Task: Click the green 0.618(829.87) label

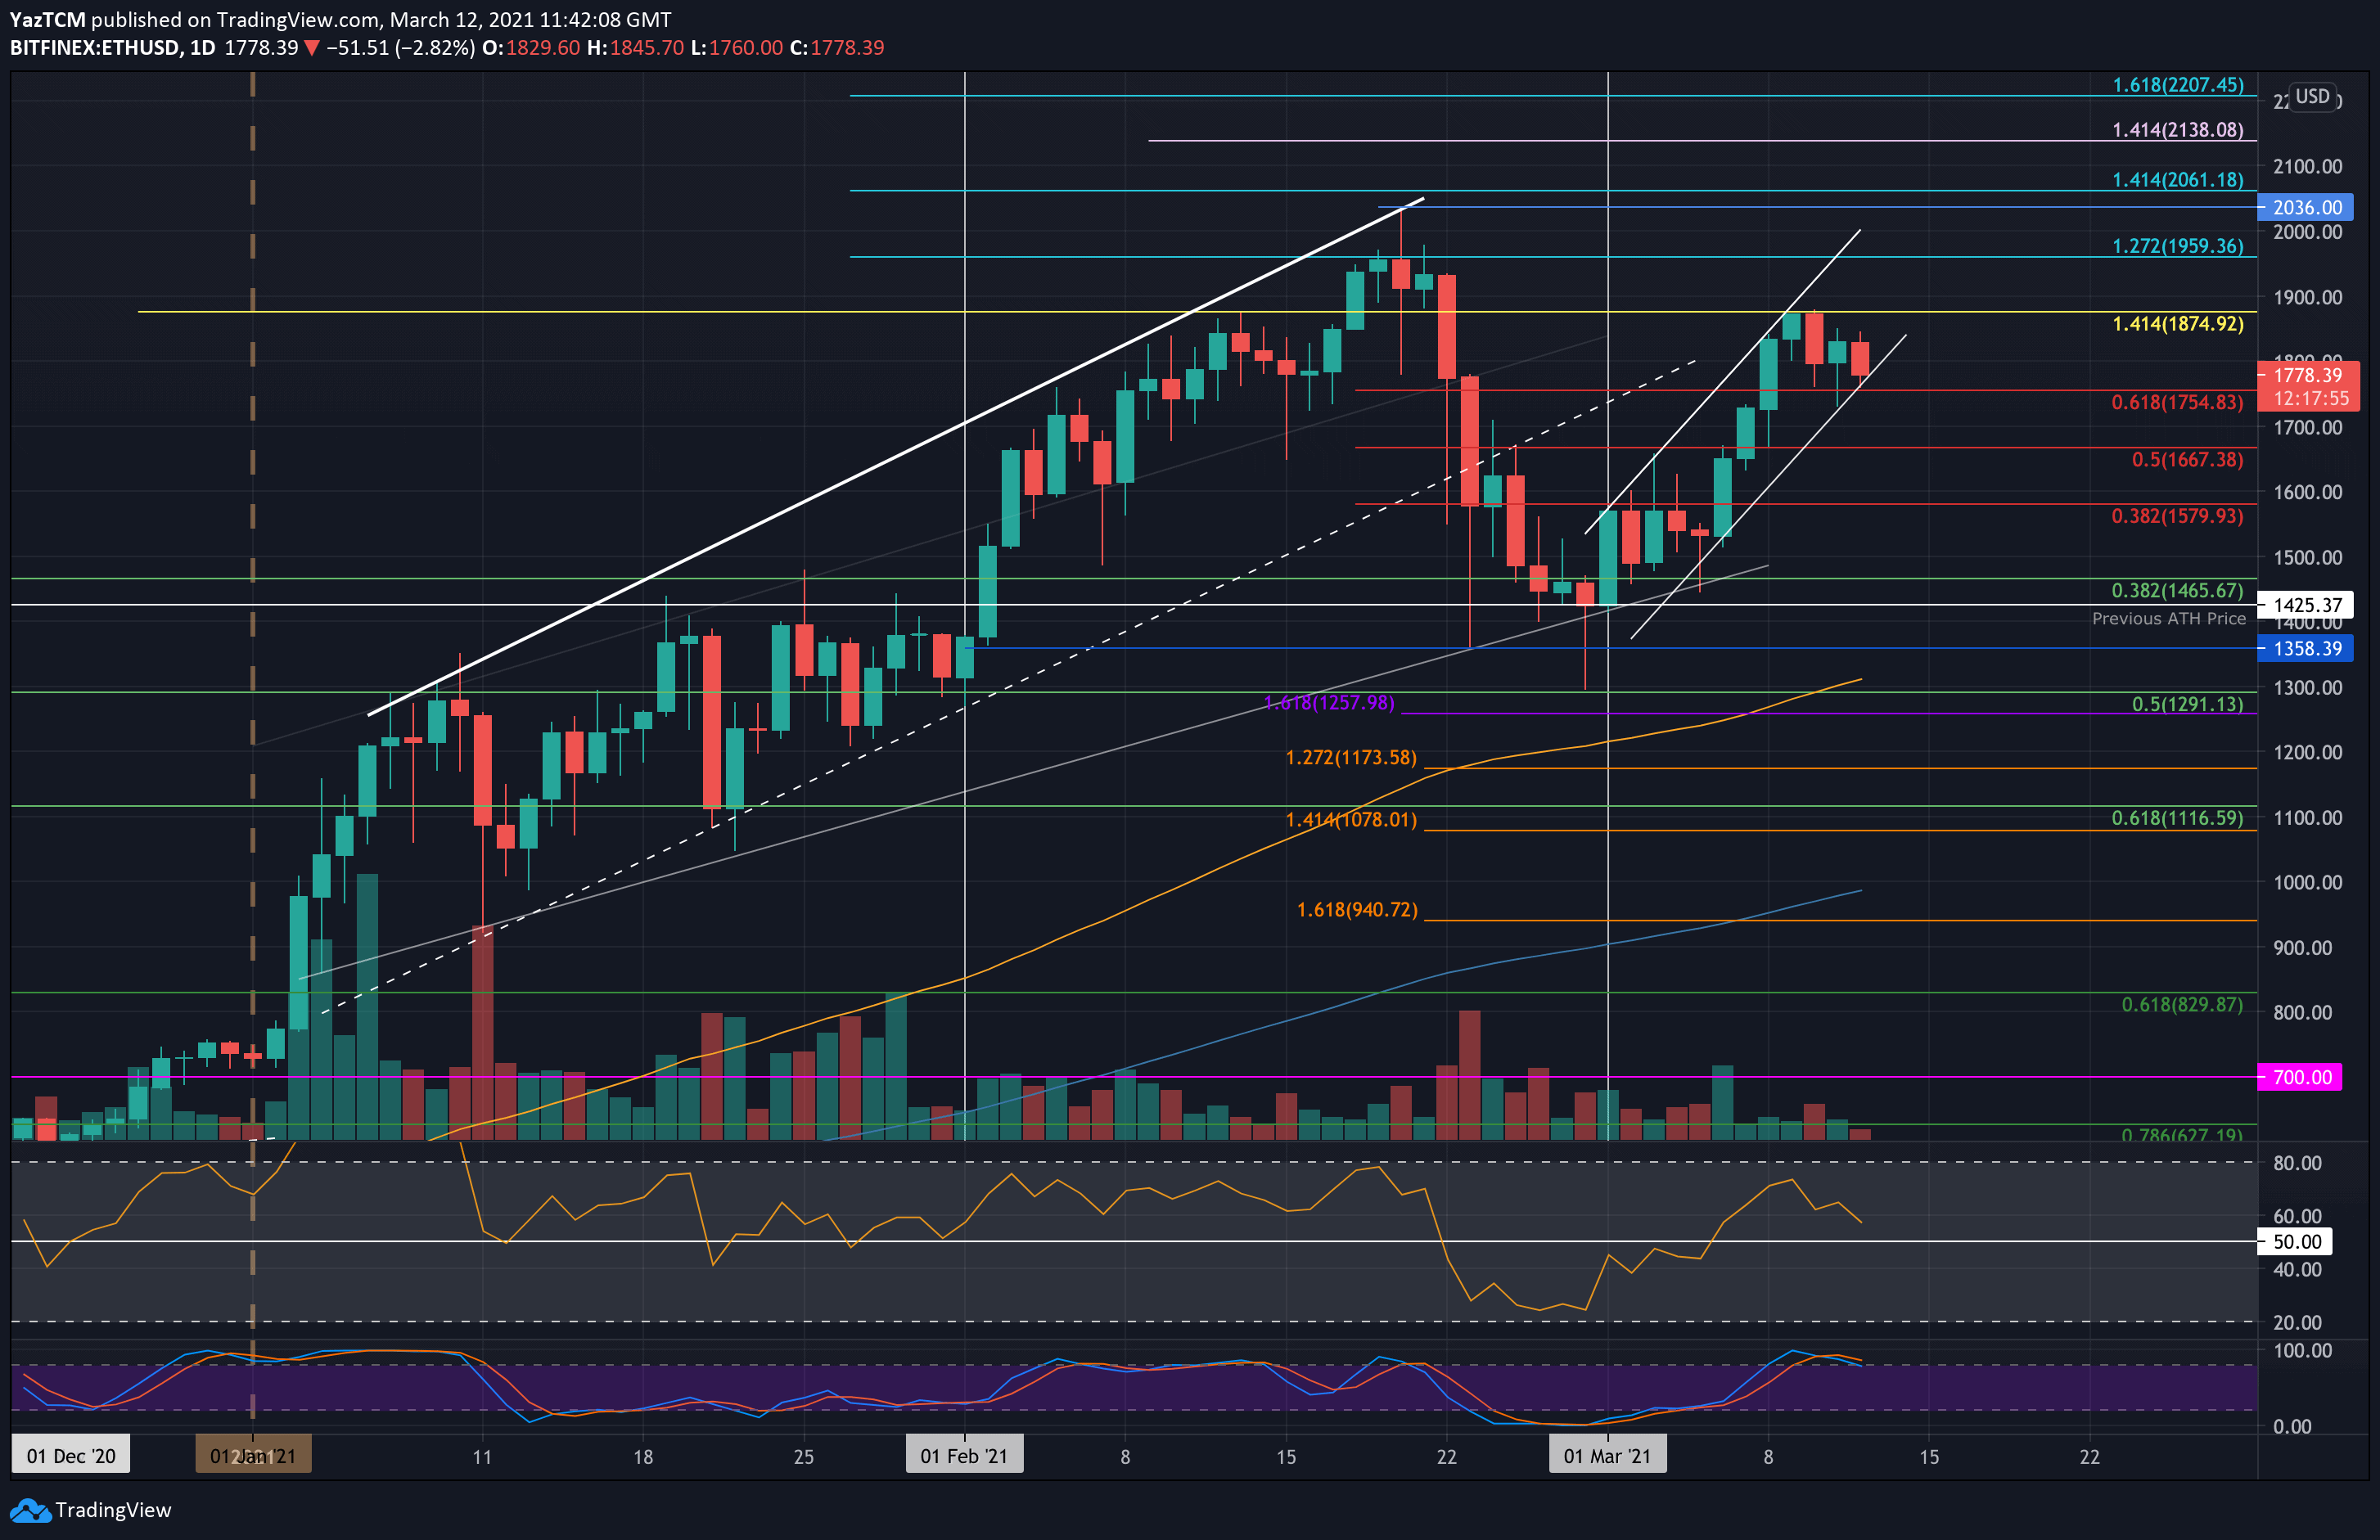Action: click(x=2182, y=1005)
